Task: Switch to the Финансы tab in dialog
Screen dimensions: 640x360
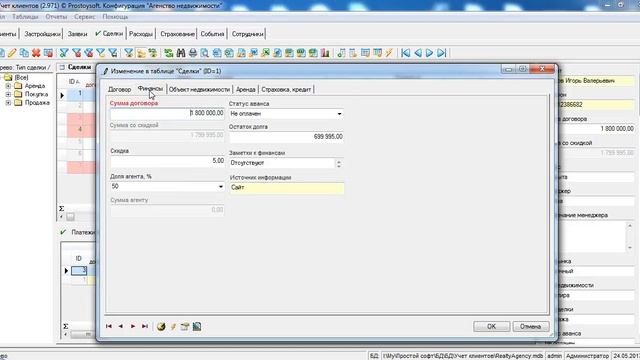Action: coord(150,89)
